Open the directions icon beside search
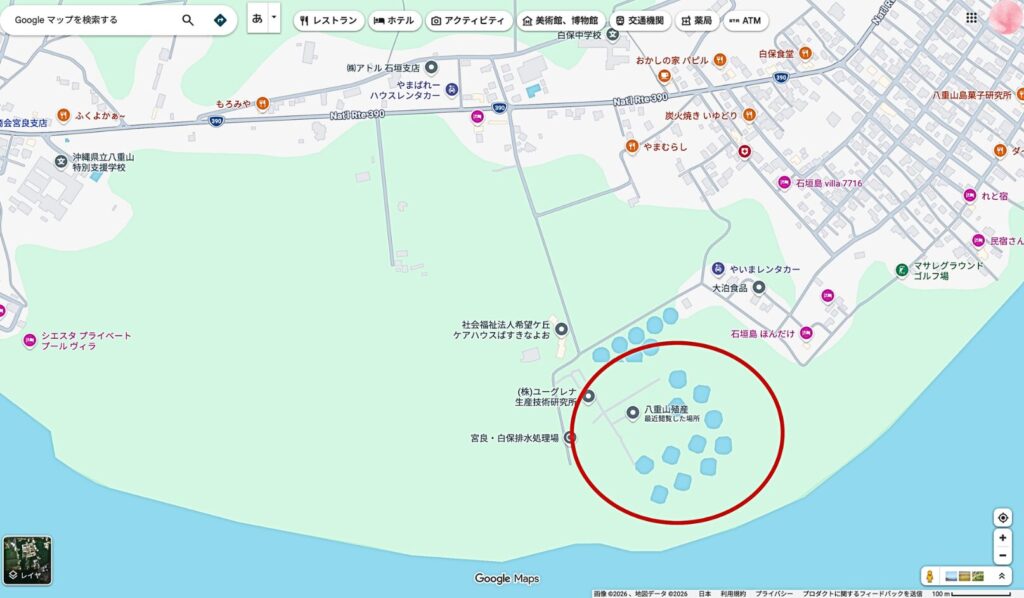The height and width of the screenshot is (598, 1024). tap(218, 19)
